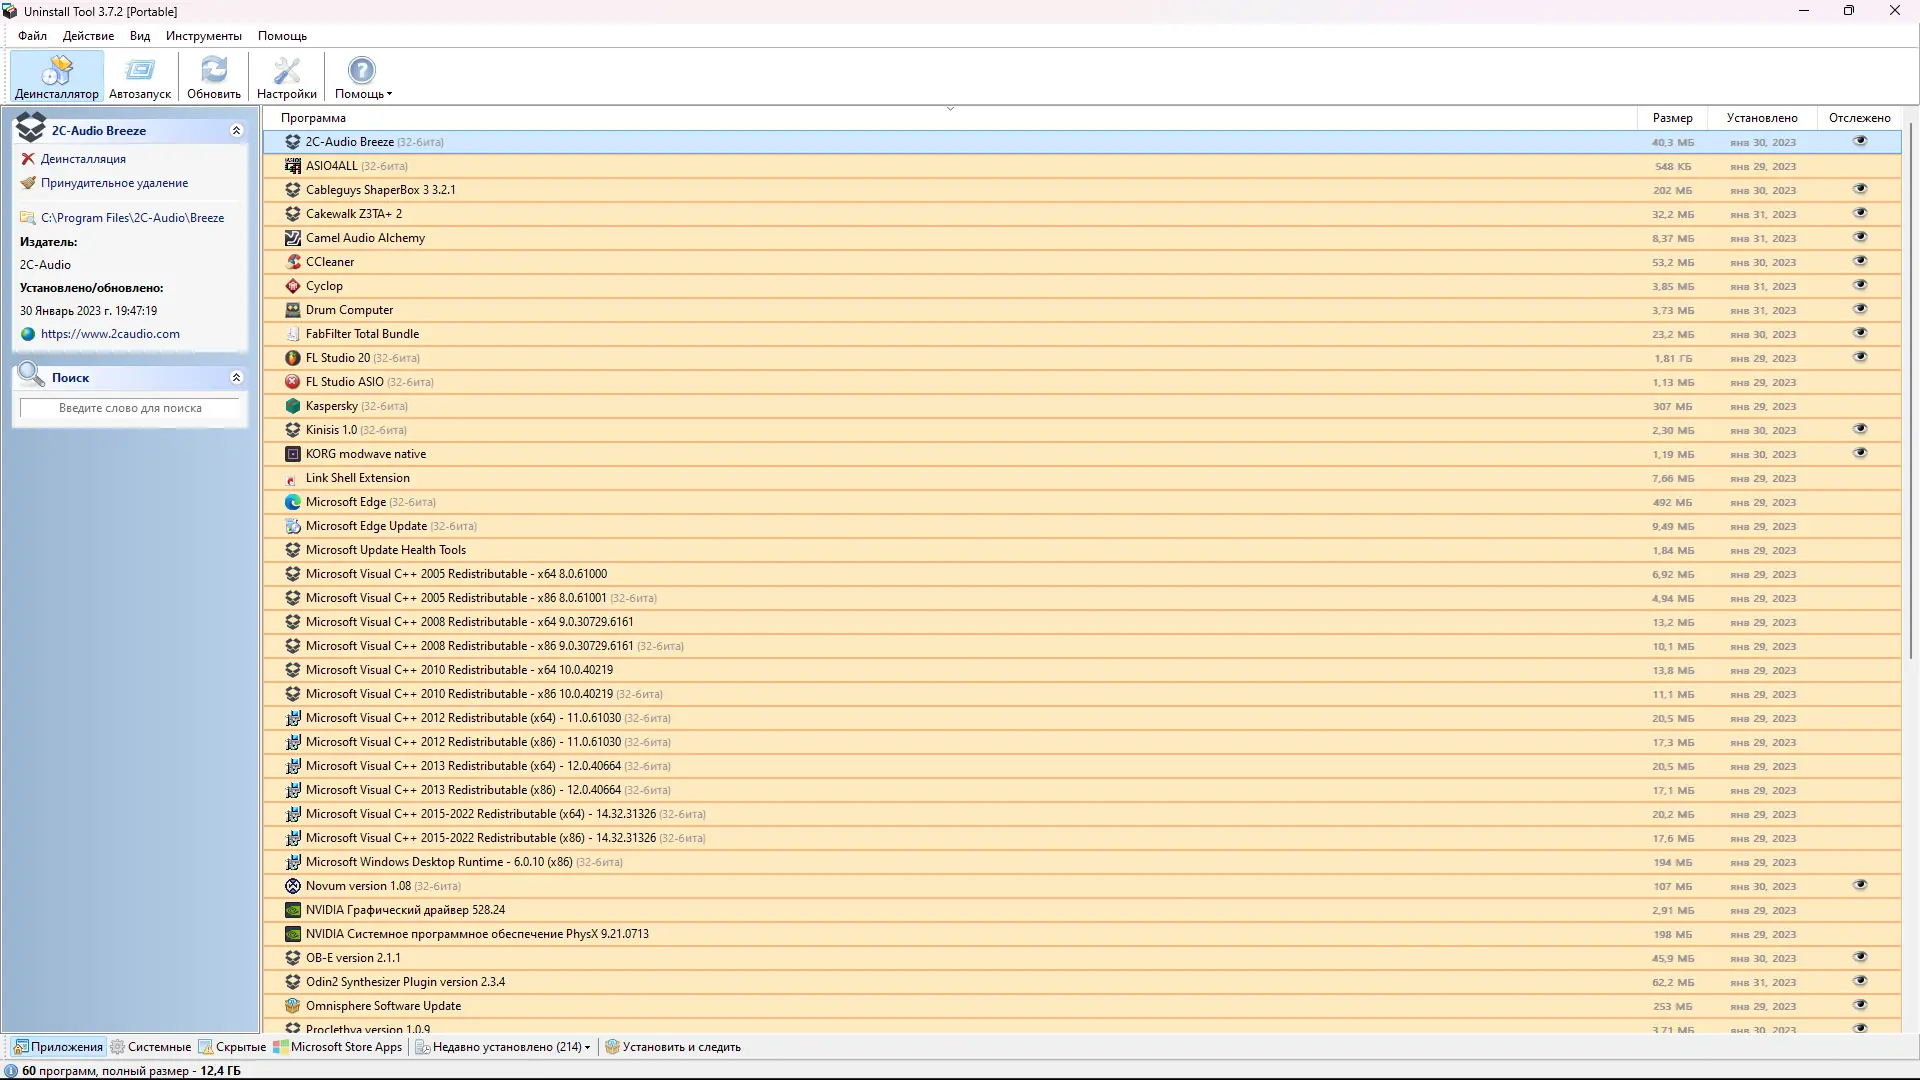
Task: Open the Автозапуск (autorun) toolbar icon
Action: click(x=140, y=71)
